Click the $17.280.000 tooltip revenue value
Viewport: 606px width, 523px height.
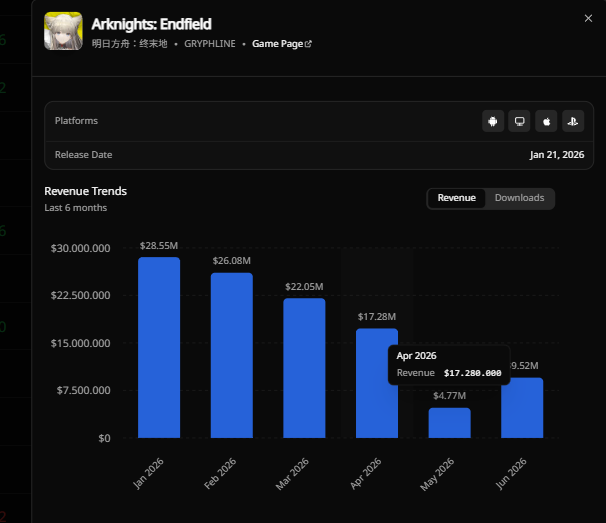pos(472,373)
